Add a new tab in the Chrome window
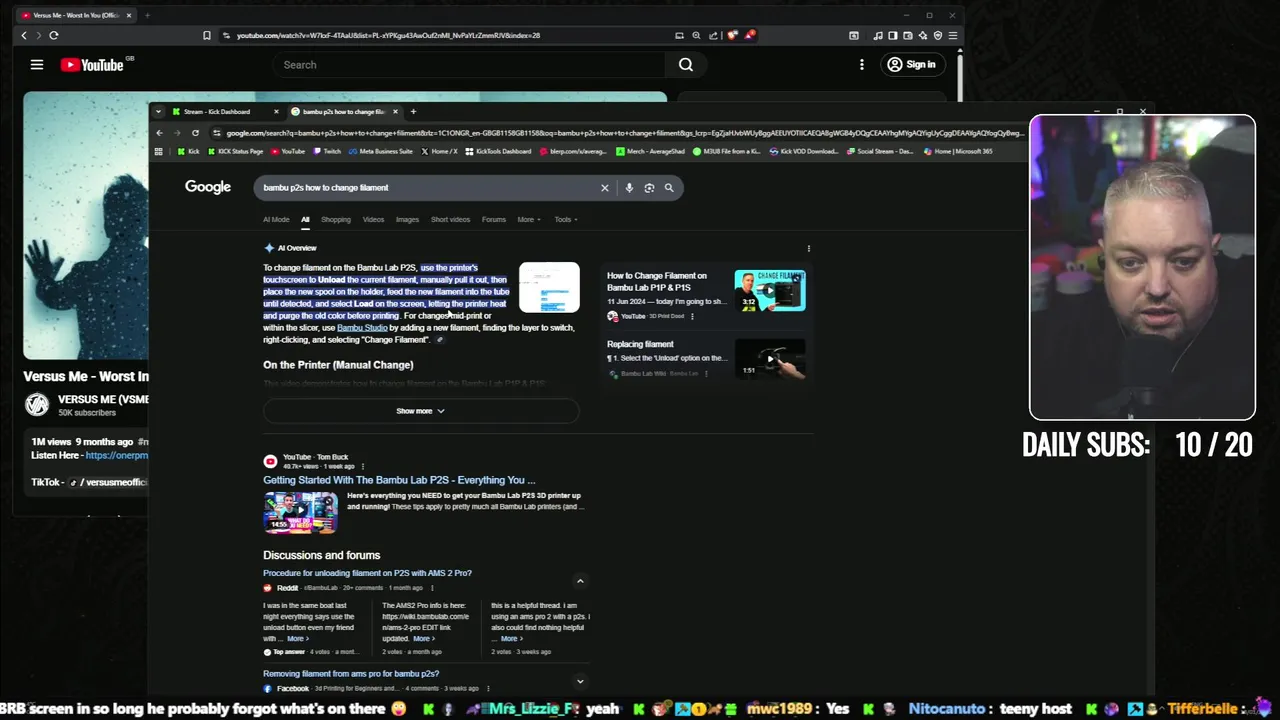 coord(413,111)
